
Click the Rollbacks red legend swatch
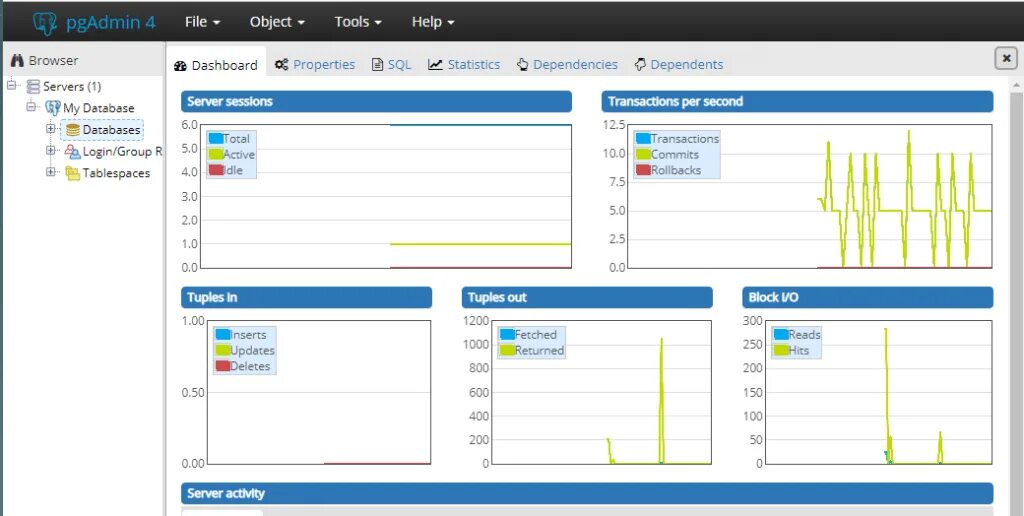coord(643,170)
